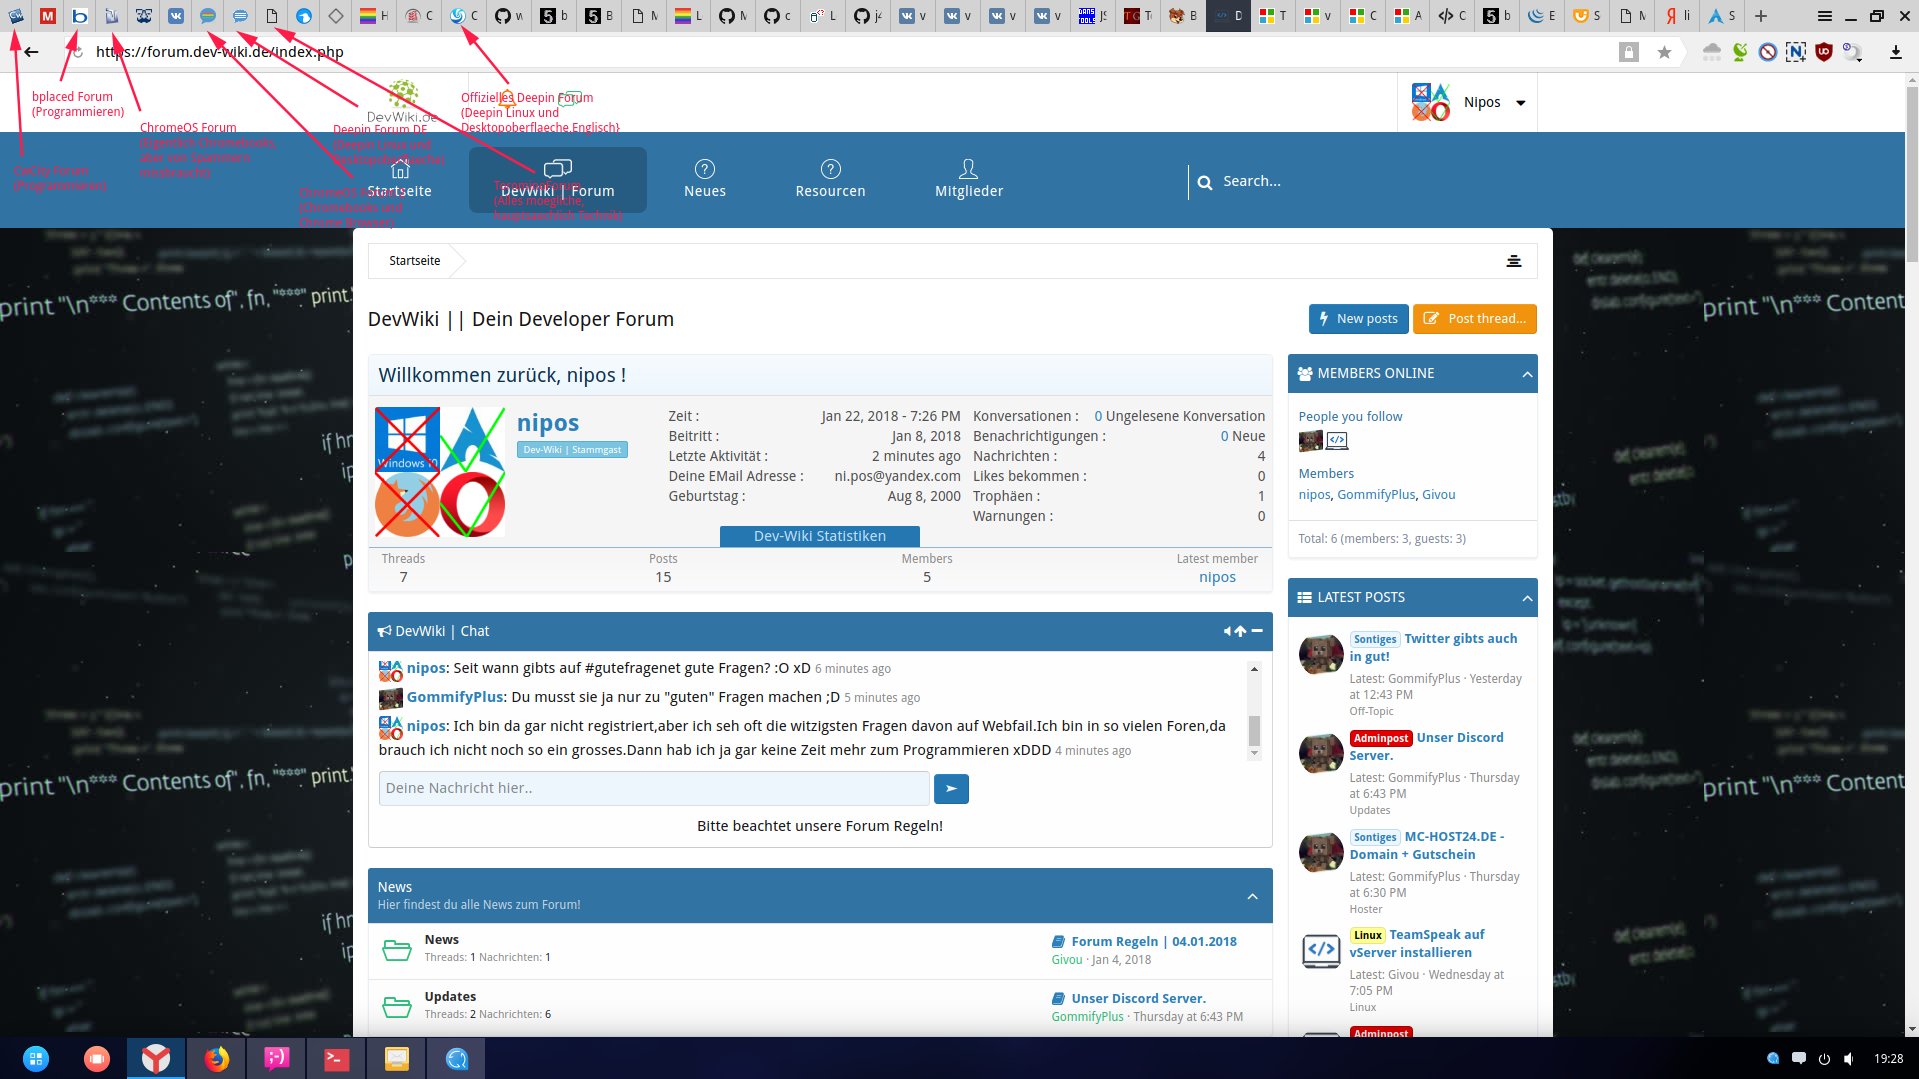Toggle the chat position up arrow

click(x=1241, y=631)
